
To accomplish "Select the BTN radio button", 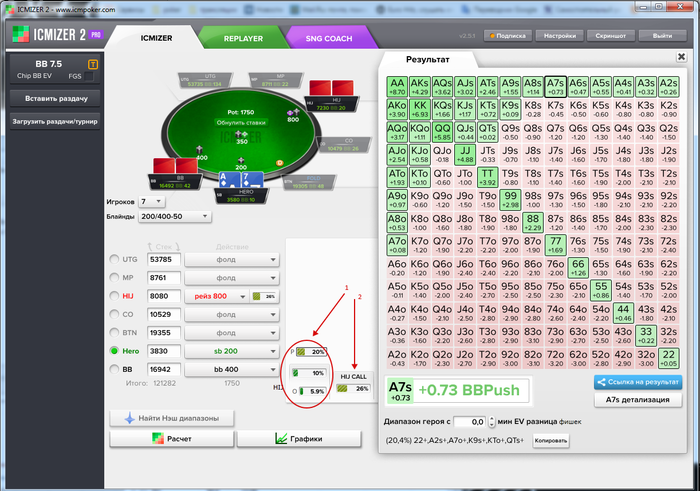I will click(114, 333).
